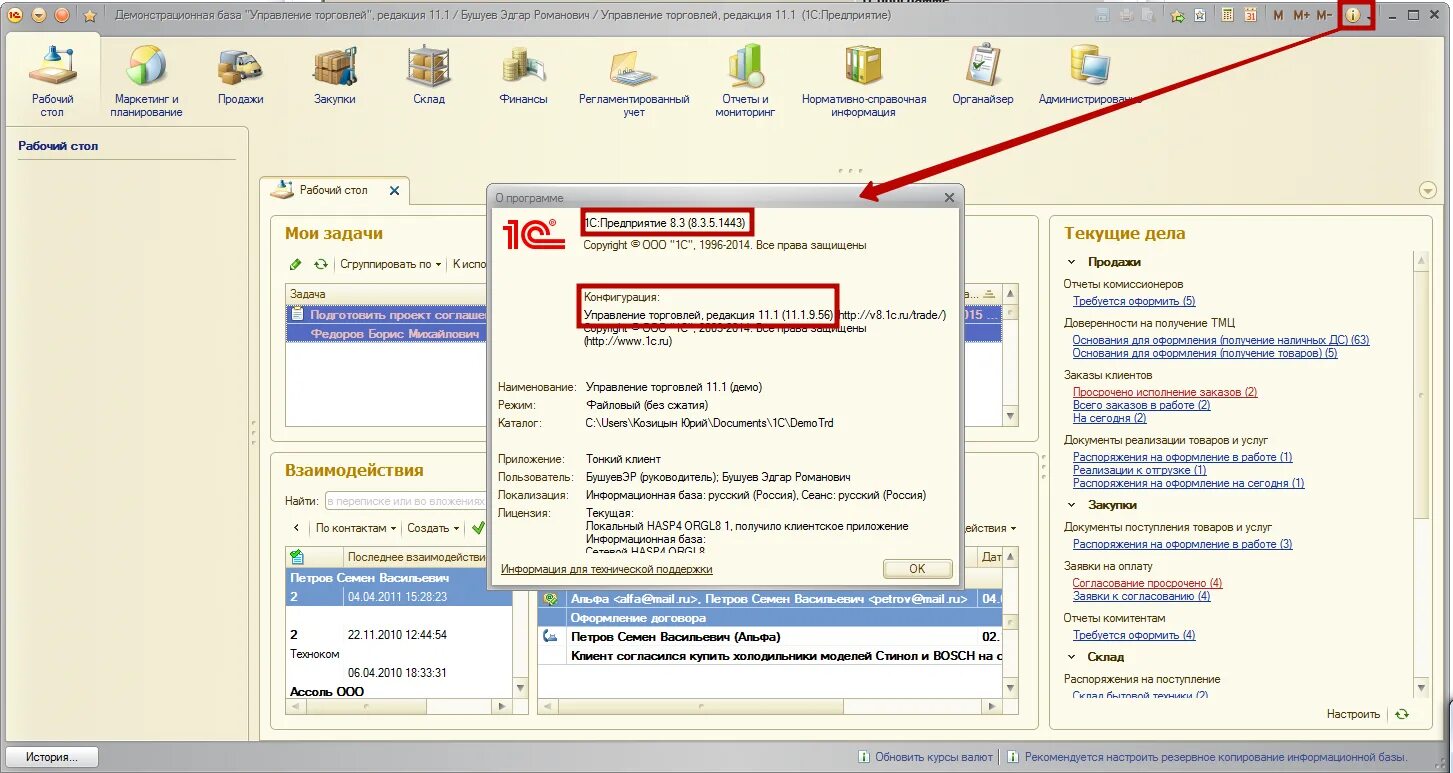Open the По контактам dropdown

click(356, 527)
